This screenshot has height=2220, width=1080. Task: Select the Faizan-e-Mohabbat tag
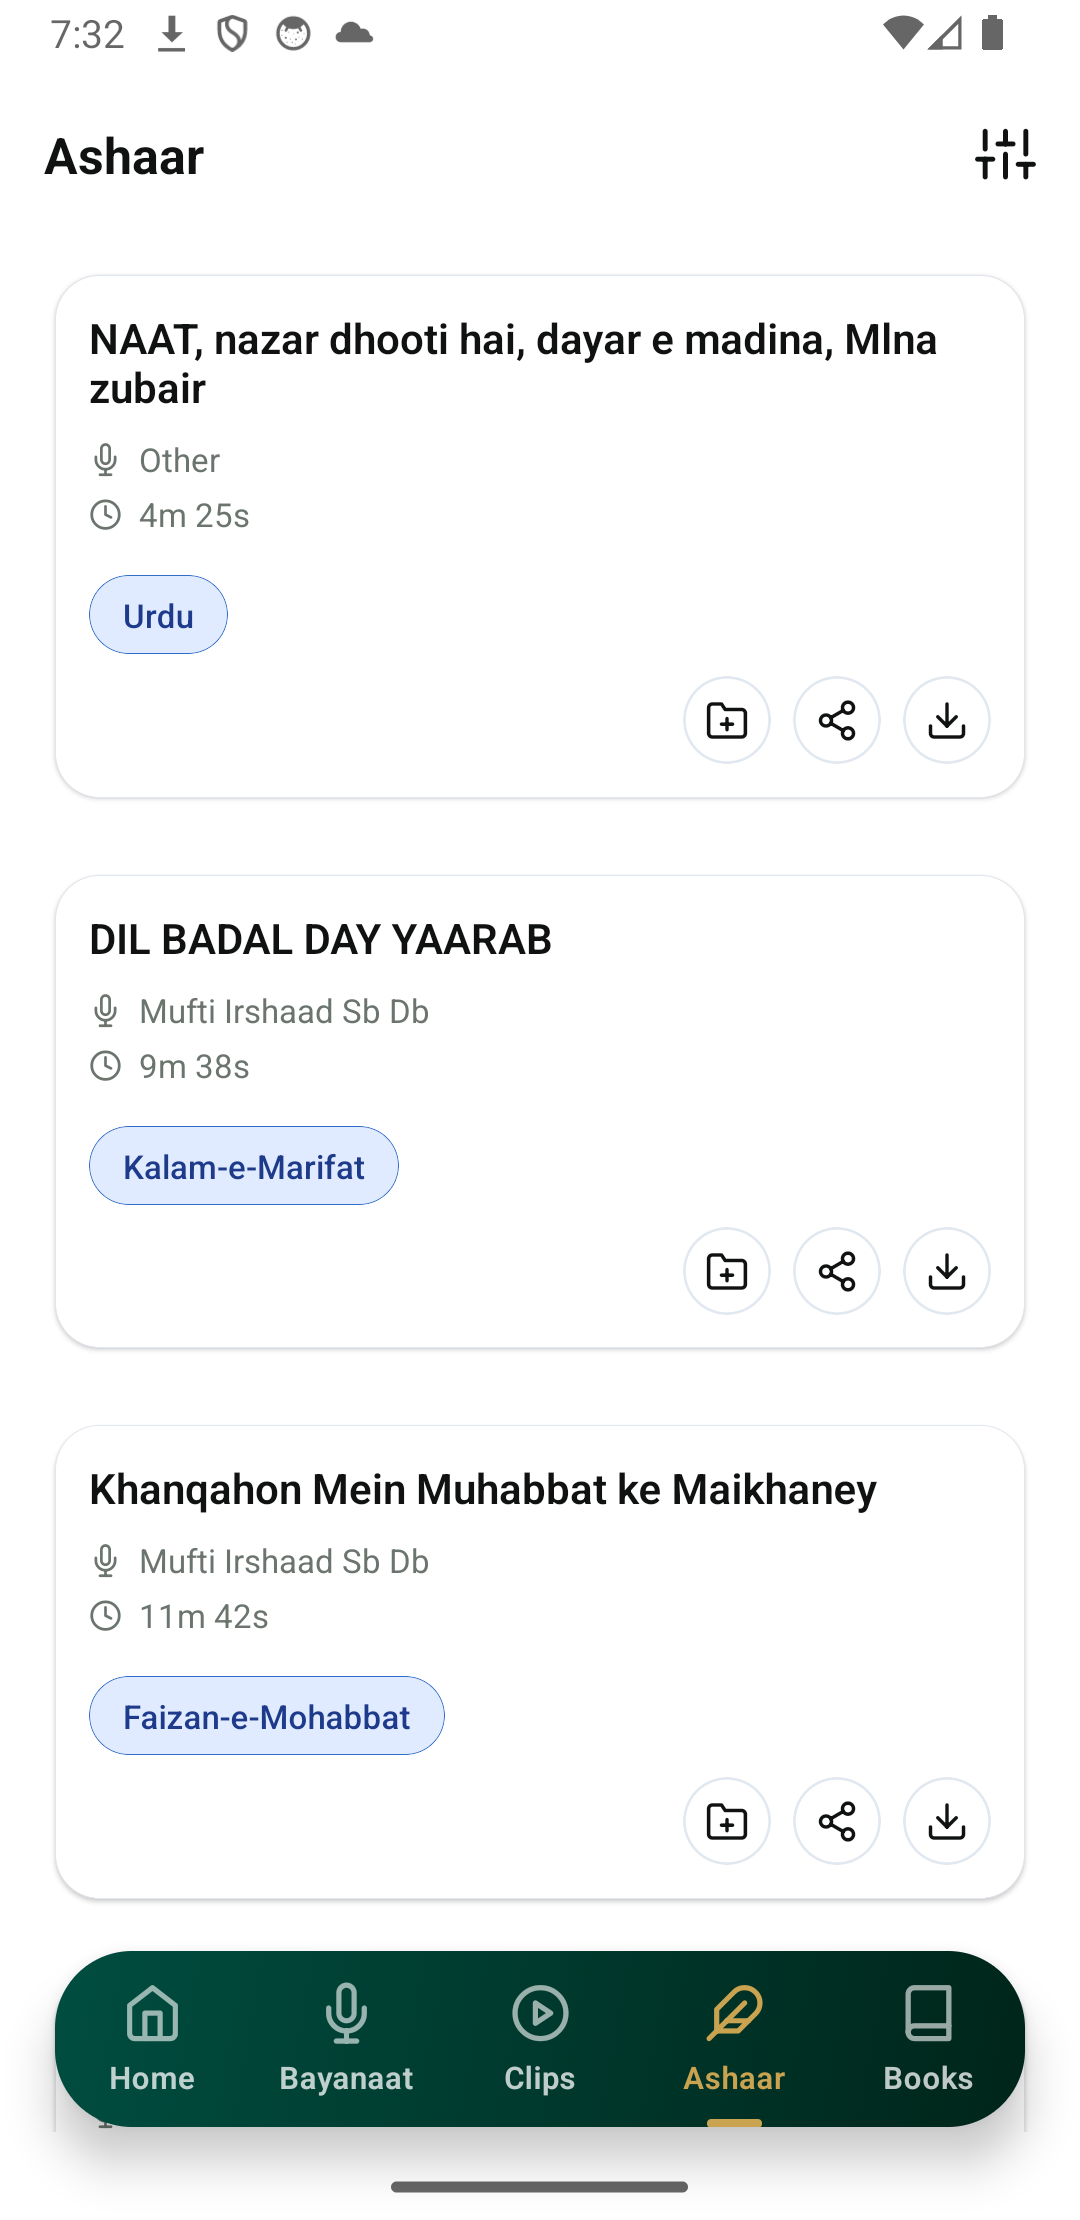point(266,1716)
